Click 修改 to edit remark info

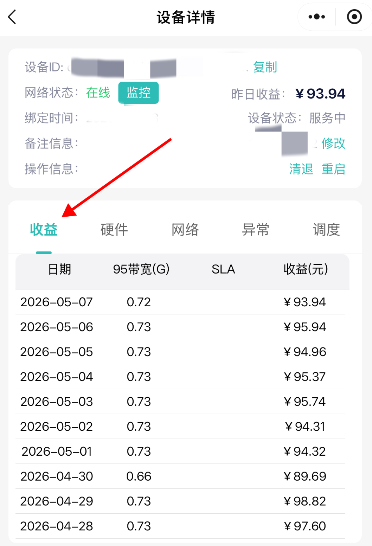tap(333, 143)
